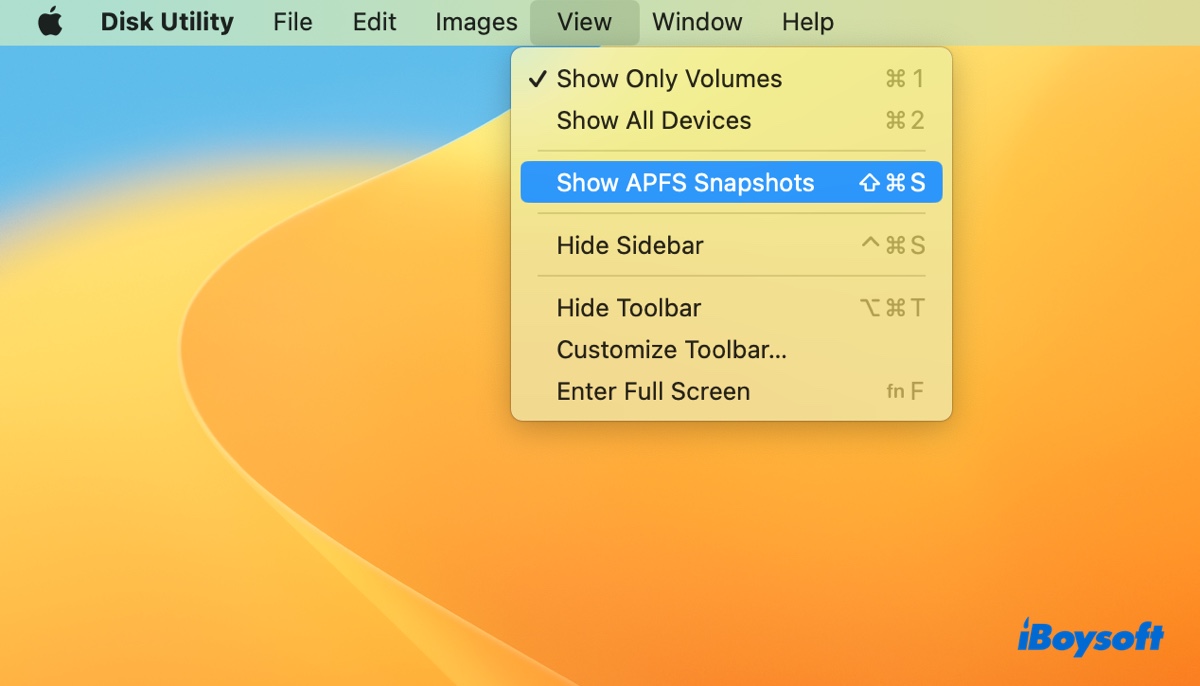1200x686 pixels.
Task: Enable Show APFS Snapshots
Action: point(685,183)
